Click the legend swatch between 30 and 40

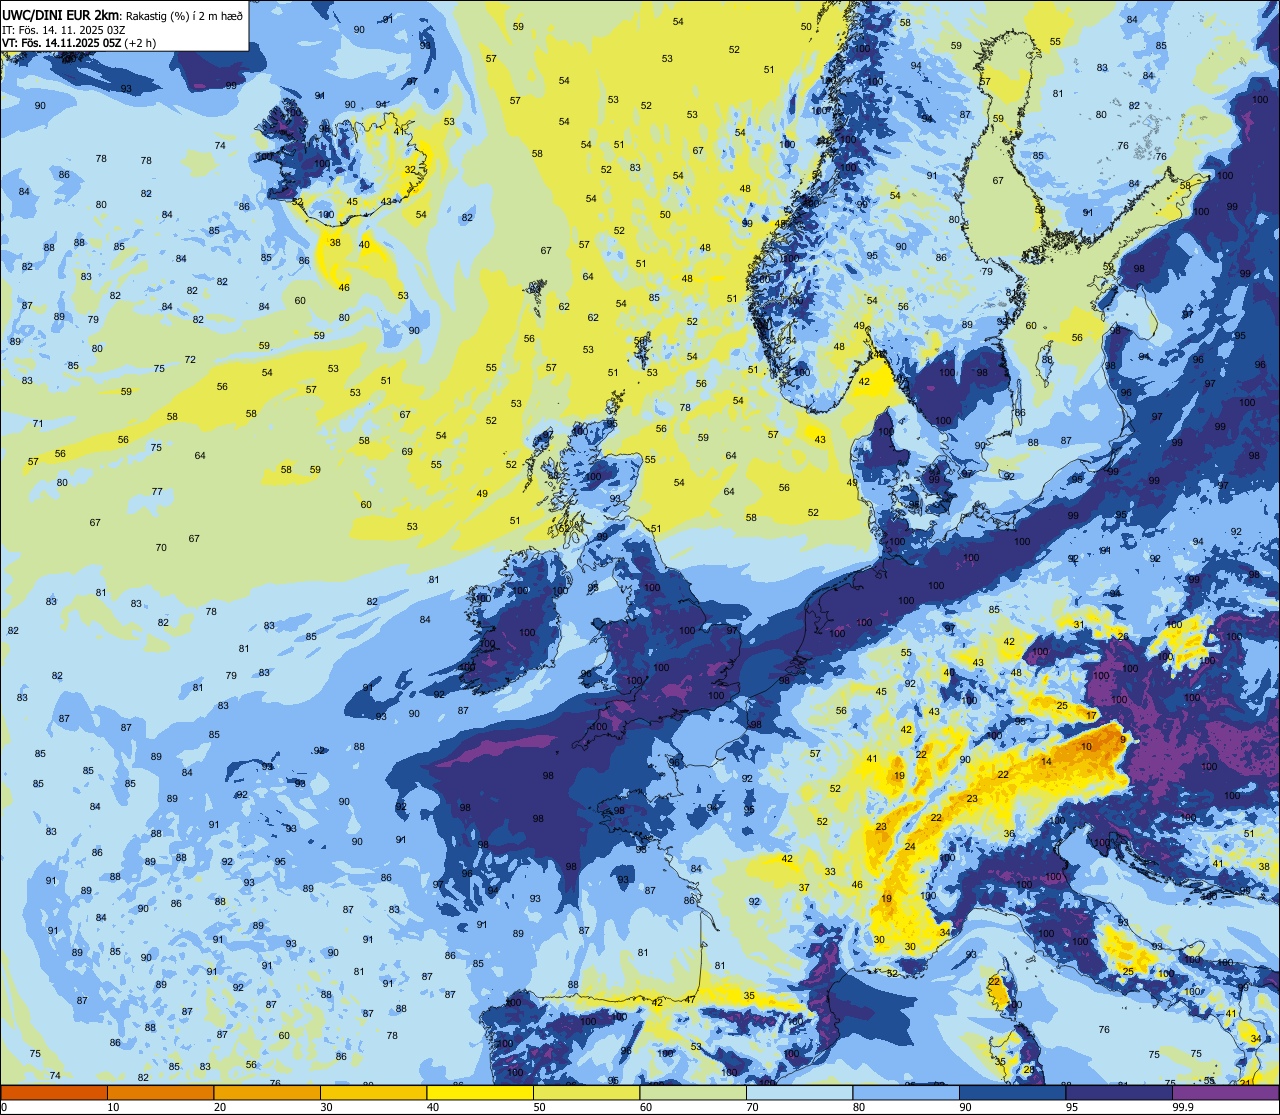point(373,1092)
